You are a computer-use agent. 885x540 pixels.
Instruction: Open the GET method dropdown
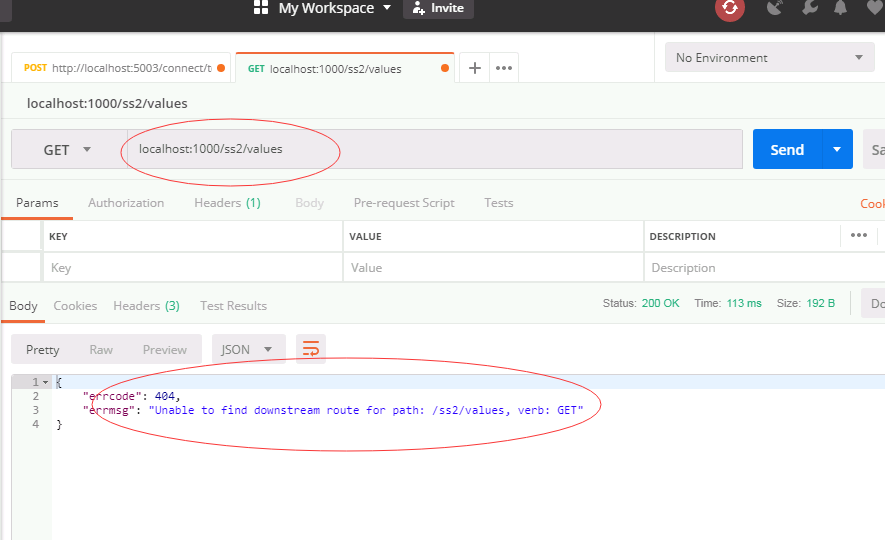point(67,150)
